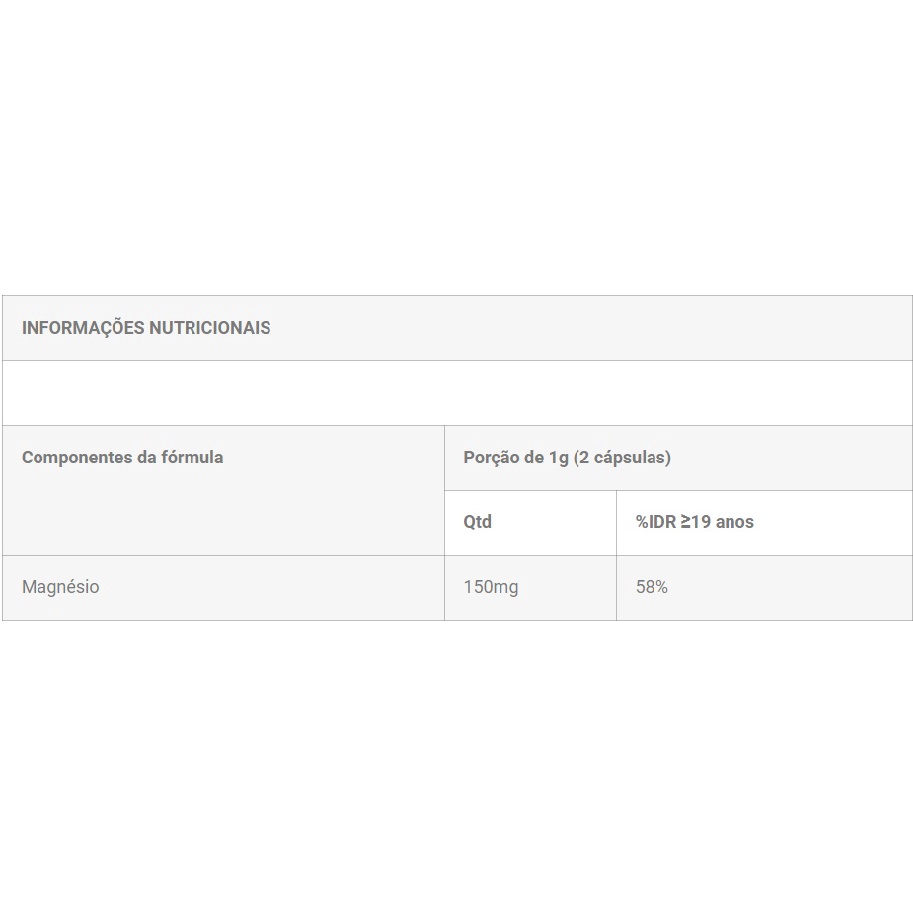The height and width of the screenshot is (913, 913).
Task: Click the word INFORMAÇÕES in the title
Action: pos(83,328)
